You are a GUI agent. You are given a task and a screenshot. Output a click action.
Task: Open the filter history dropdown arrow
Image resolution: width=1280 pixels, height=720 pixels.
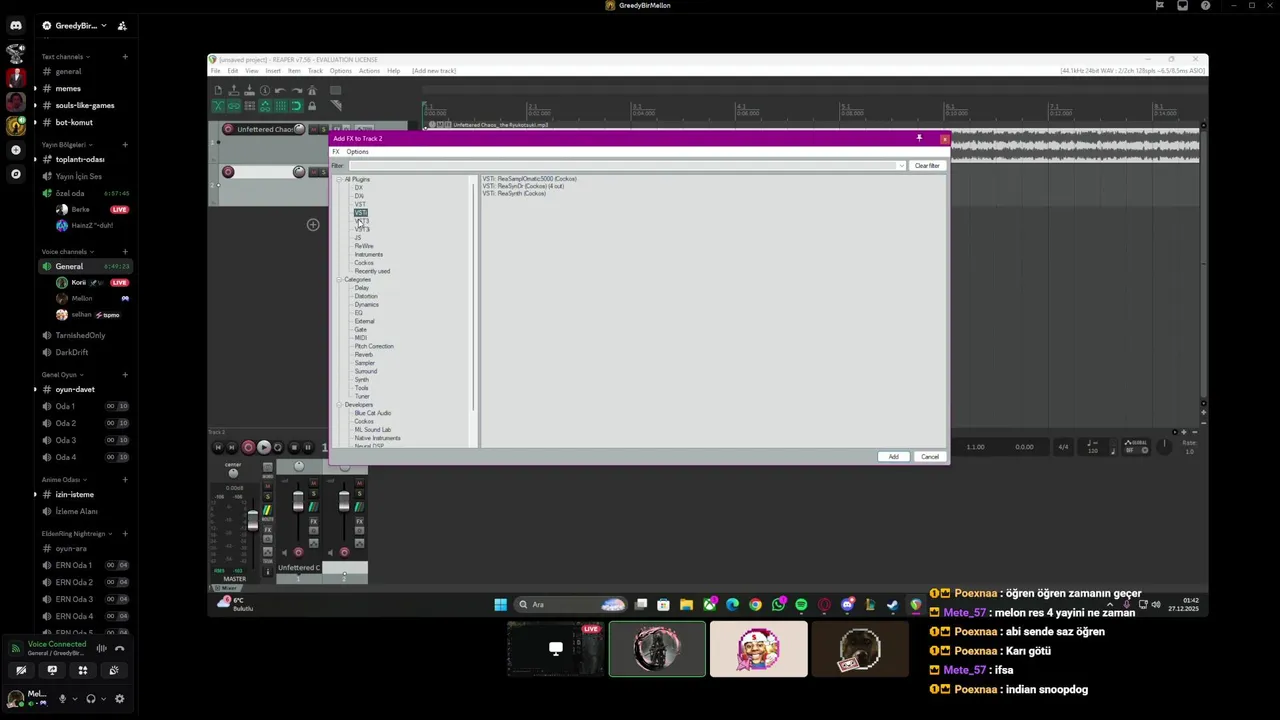point(901,166)
